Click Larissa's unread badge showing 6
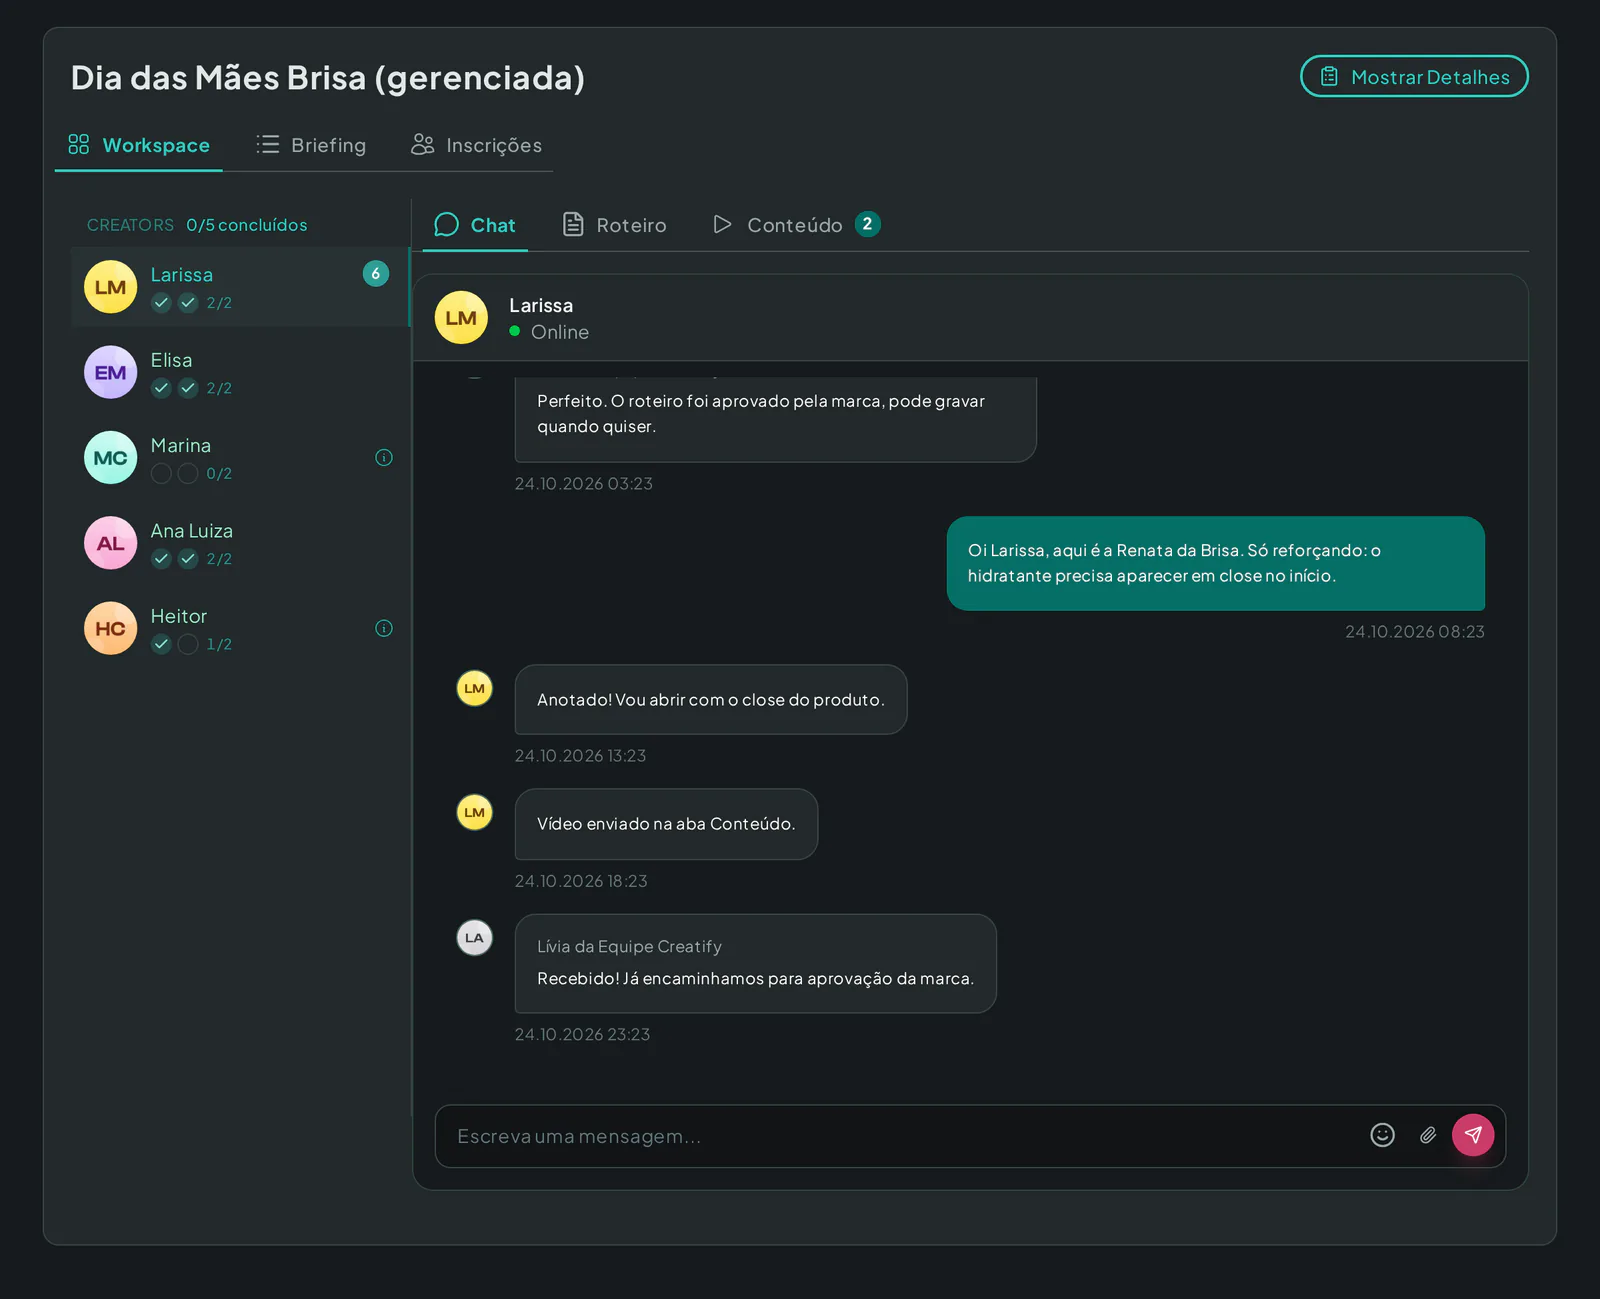 tap(376, 274)
